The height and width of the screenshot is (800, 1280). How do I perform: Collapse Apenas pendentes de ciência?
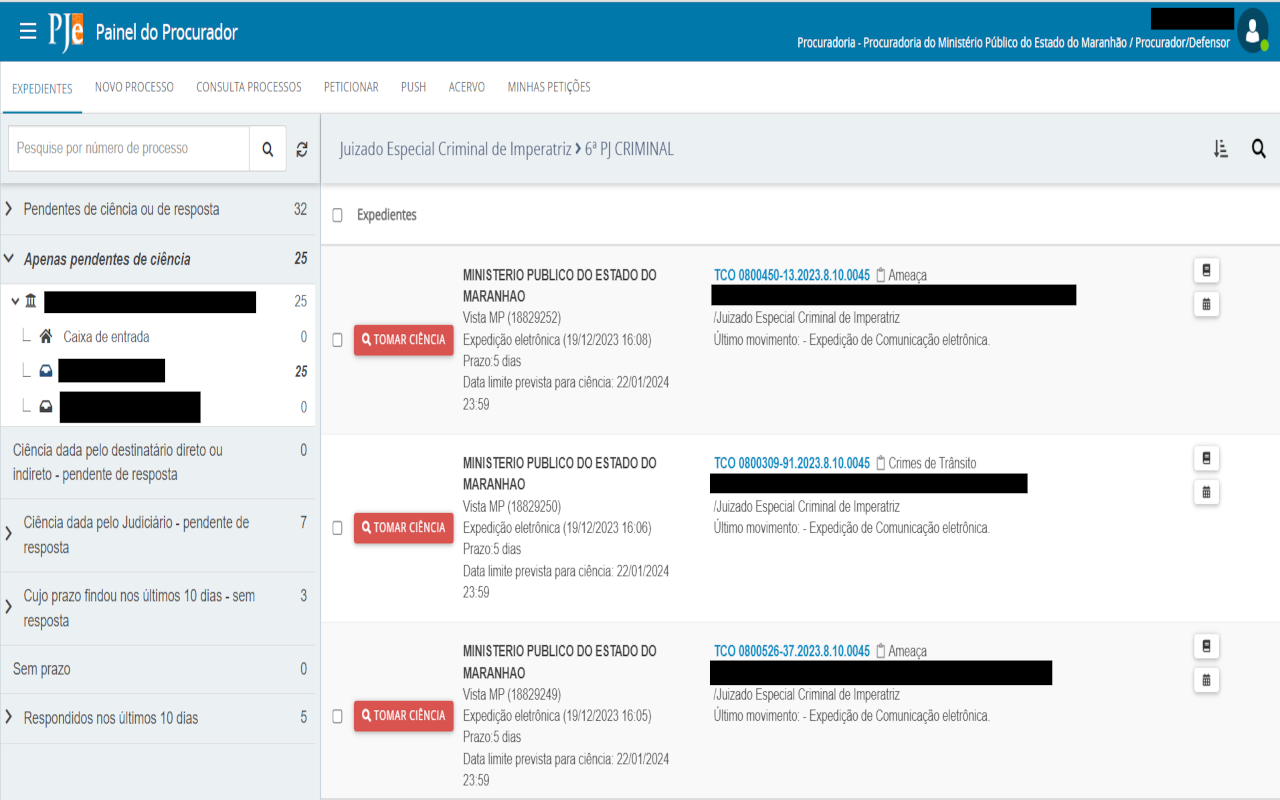[9, 259]
